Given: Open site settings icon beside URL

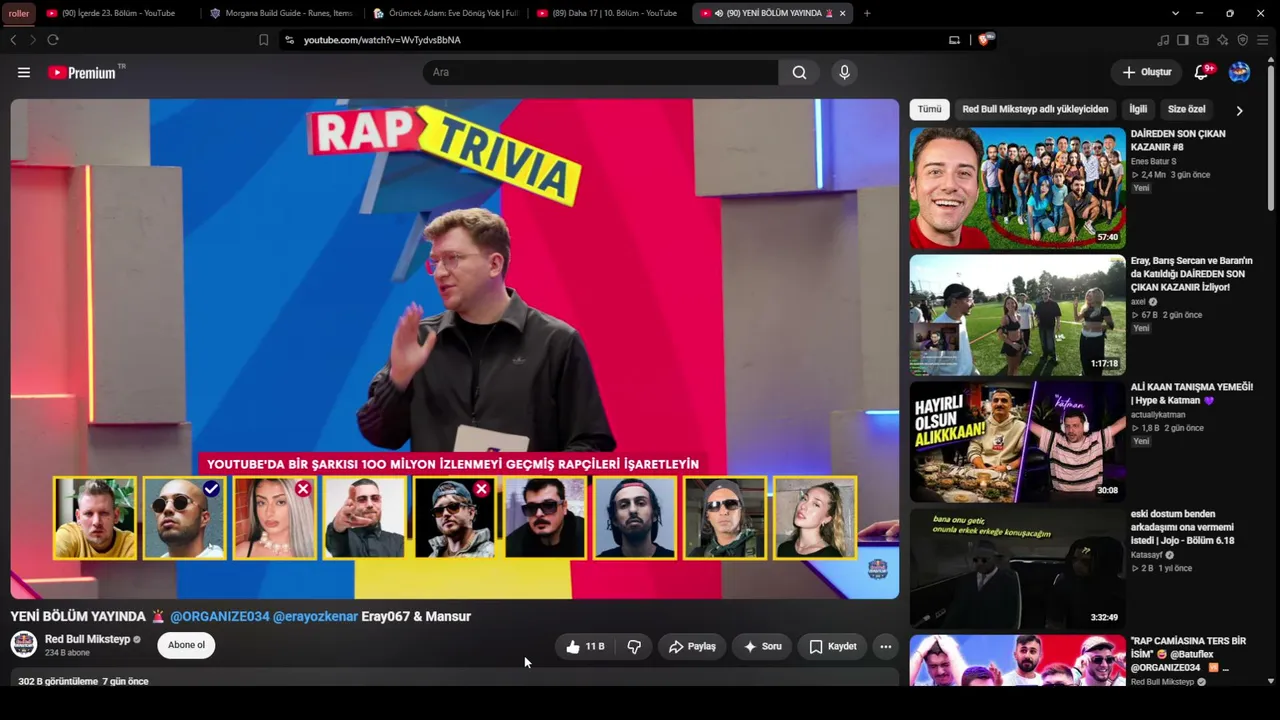Looking at the screenshot, I should click(289, 40).
